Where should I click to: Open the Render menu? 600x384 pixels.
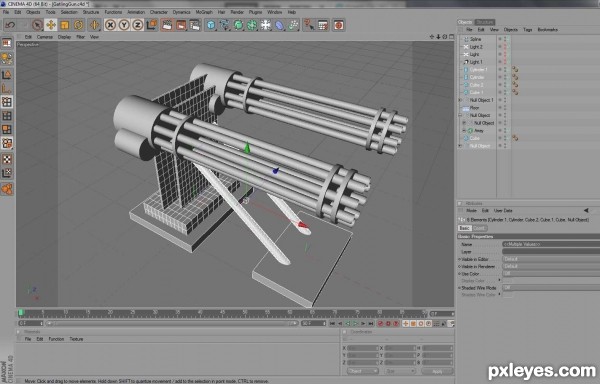(x=237, y=12)
